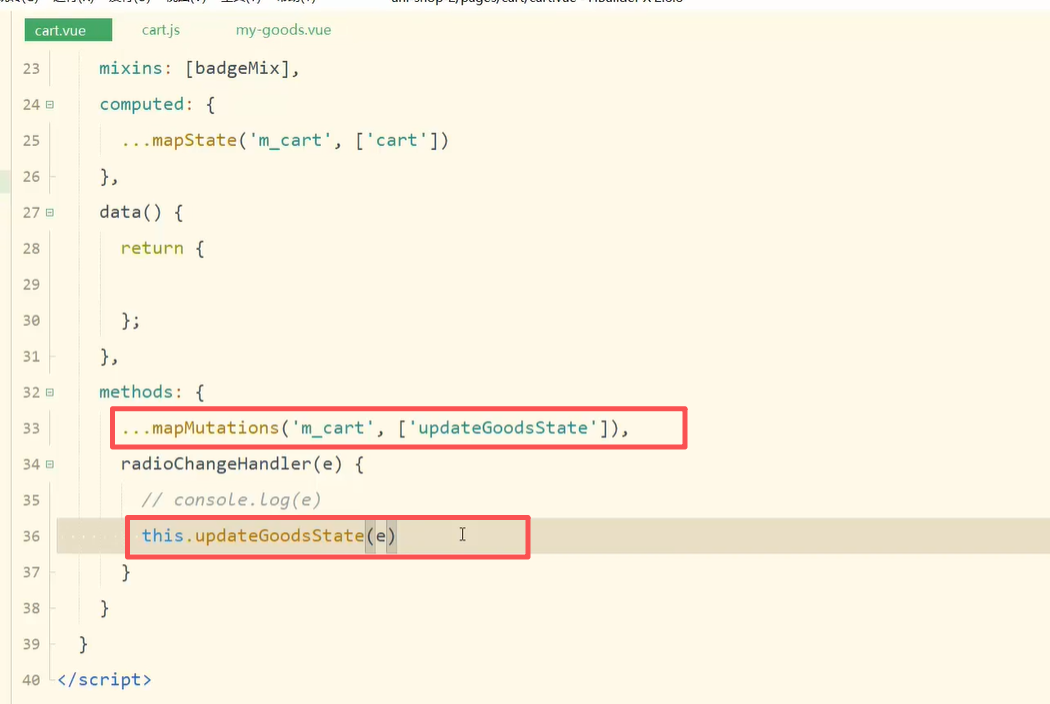Click the 'computed:' keyword

[146, 104]
